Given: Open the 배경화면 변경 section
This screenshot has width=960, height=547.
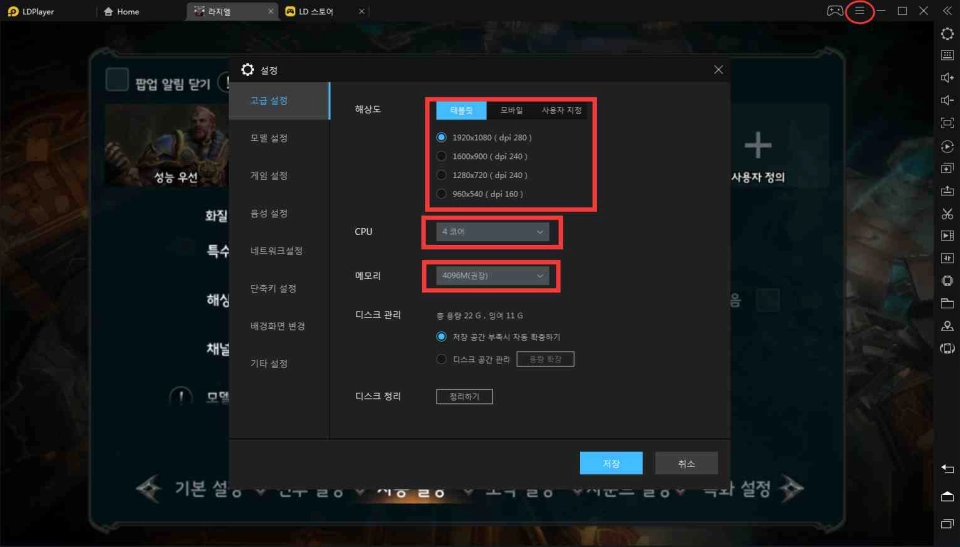Looking at the screenshot, I should 279,326.
